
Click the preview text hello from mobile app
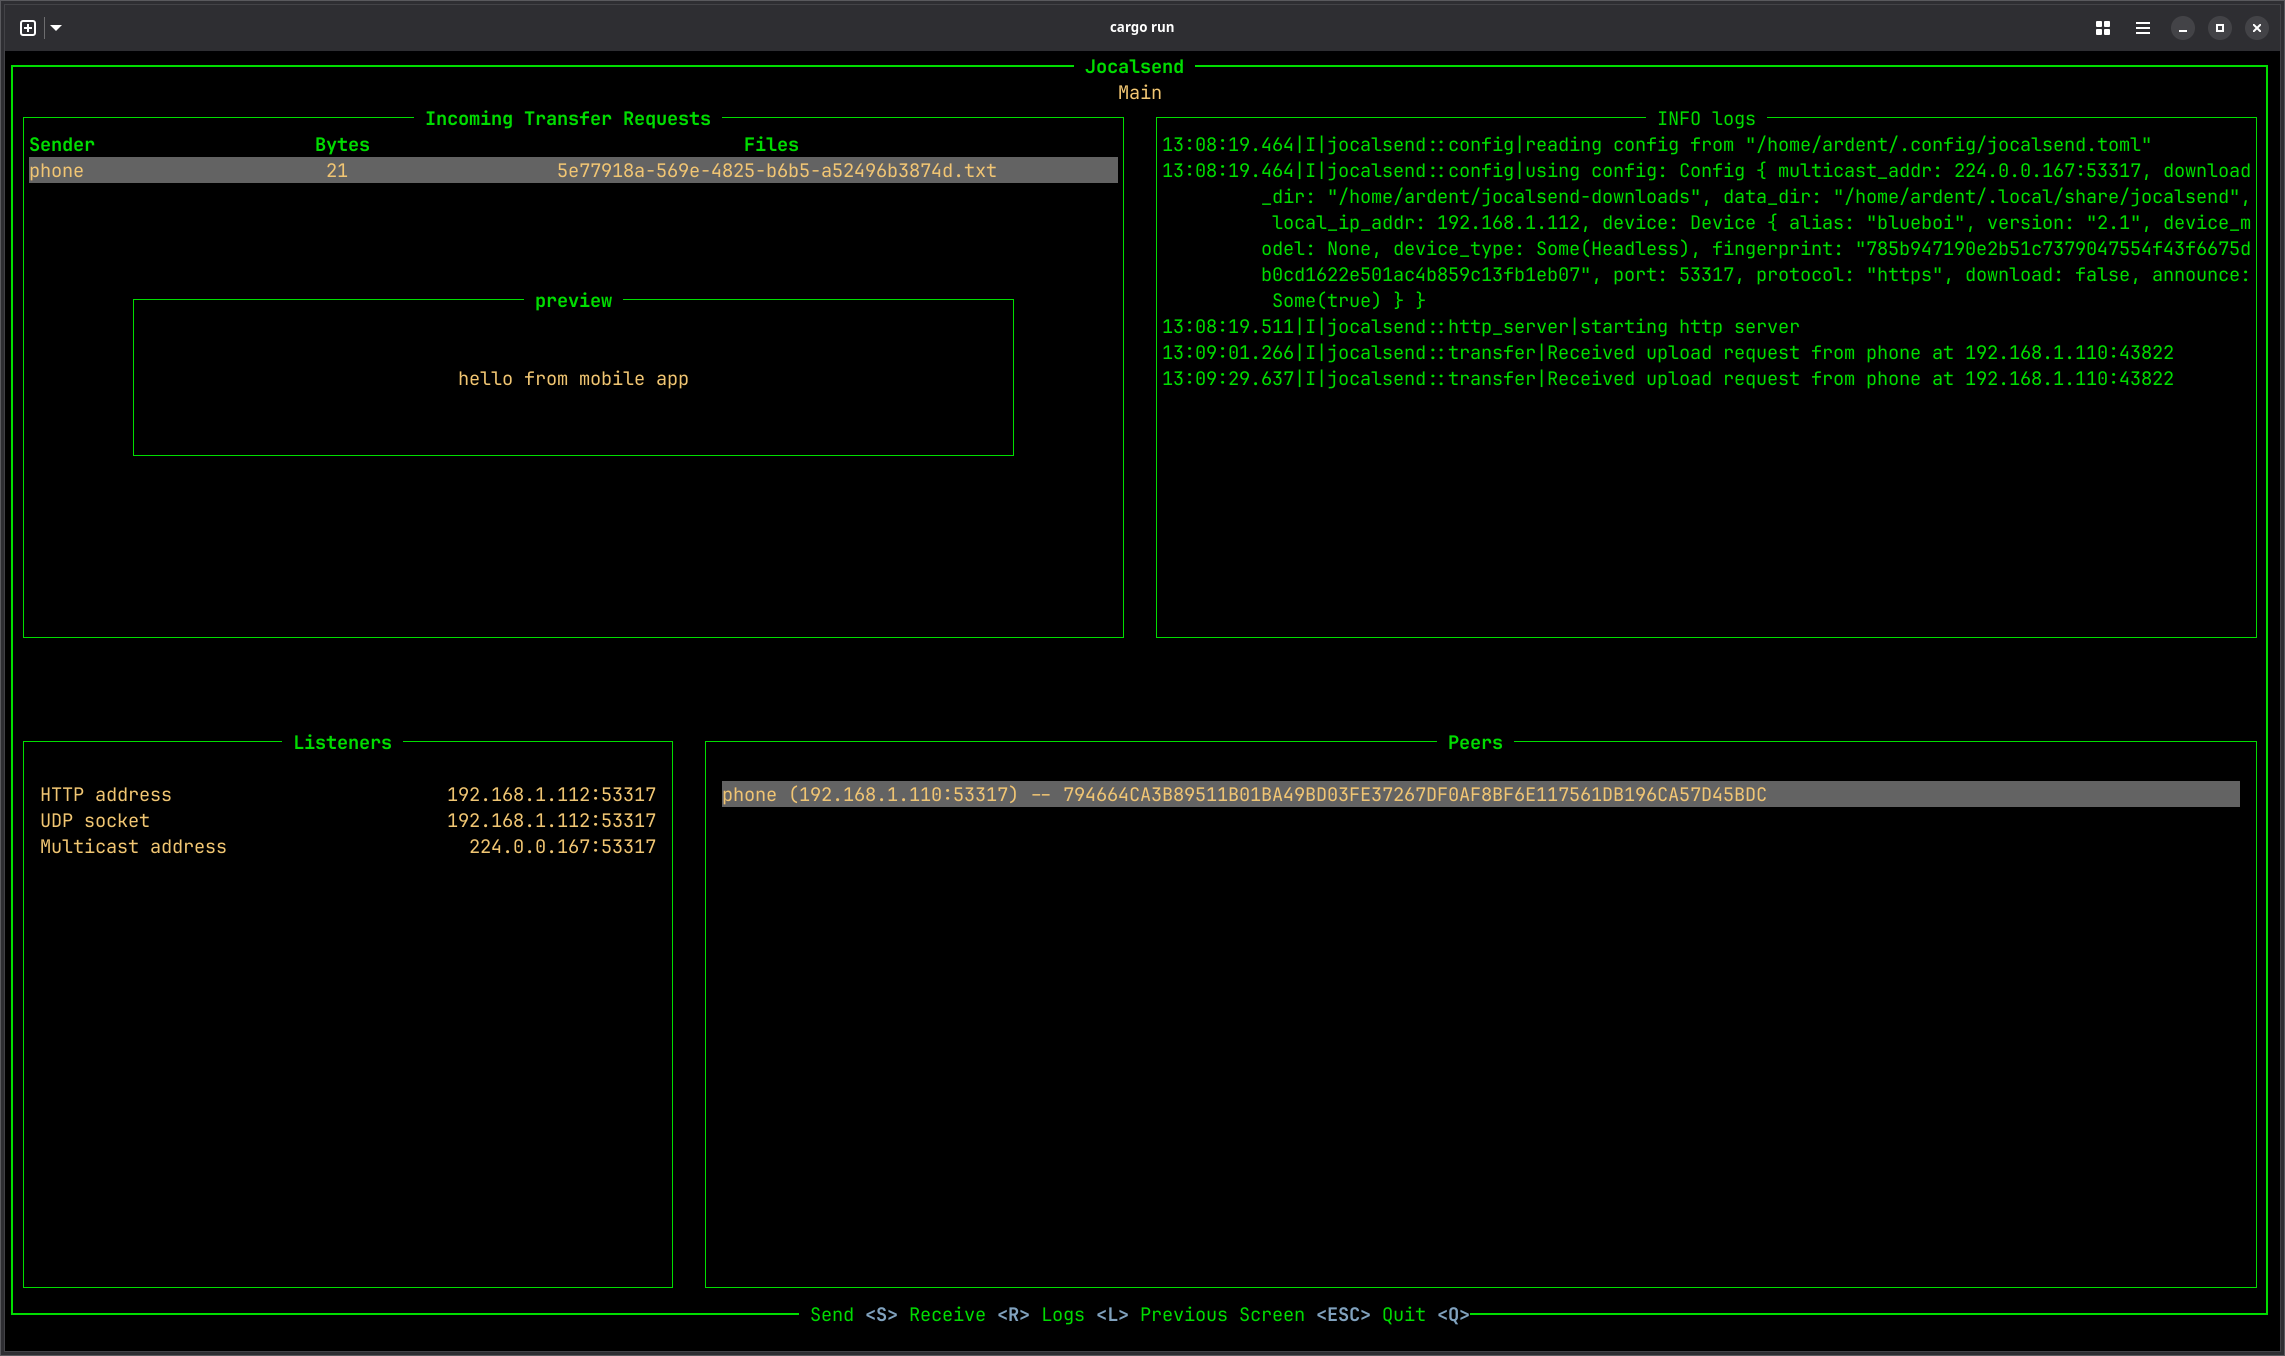573,379
